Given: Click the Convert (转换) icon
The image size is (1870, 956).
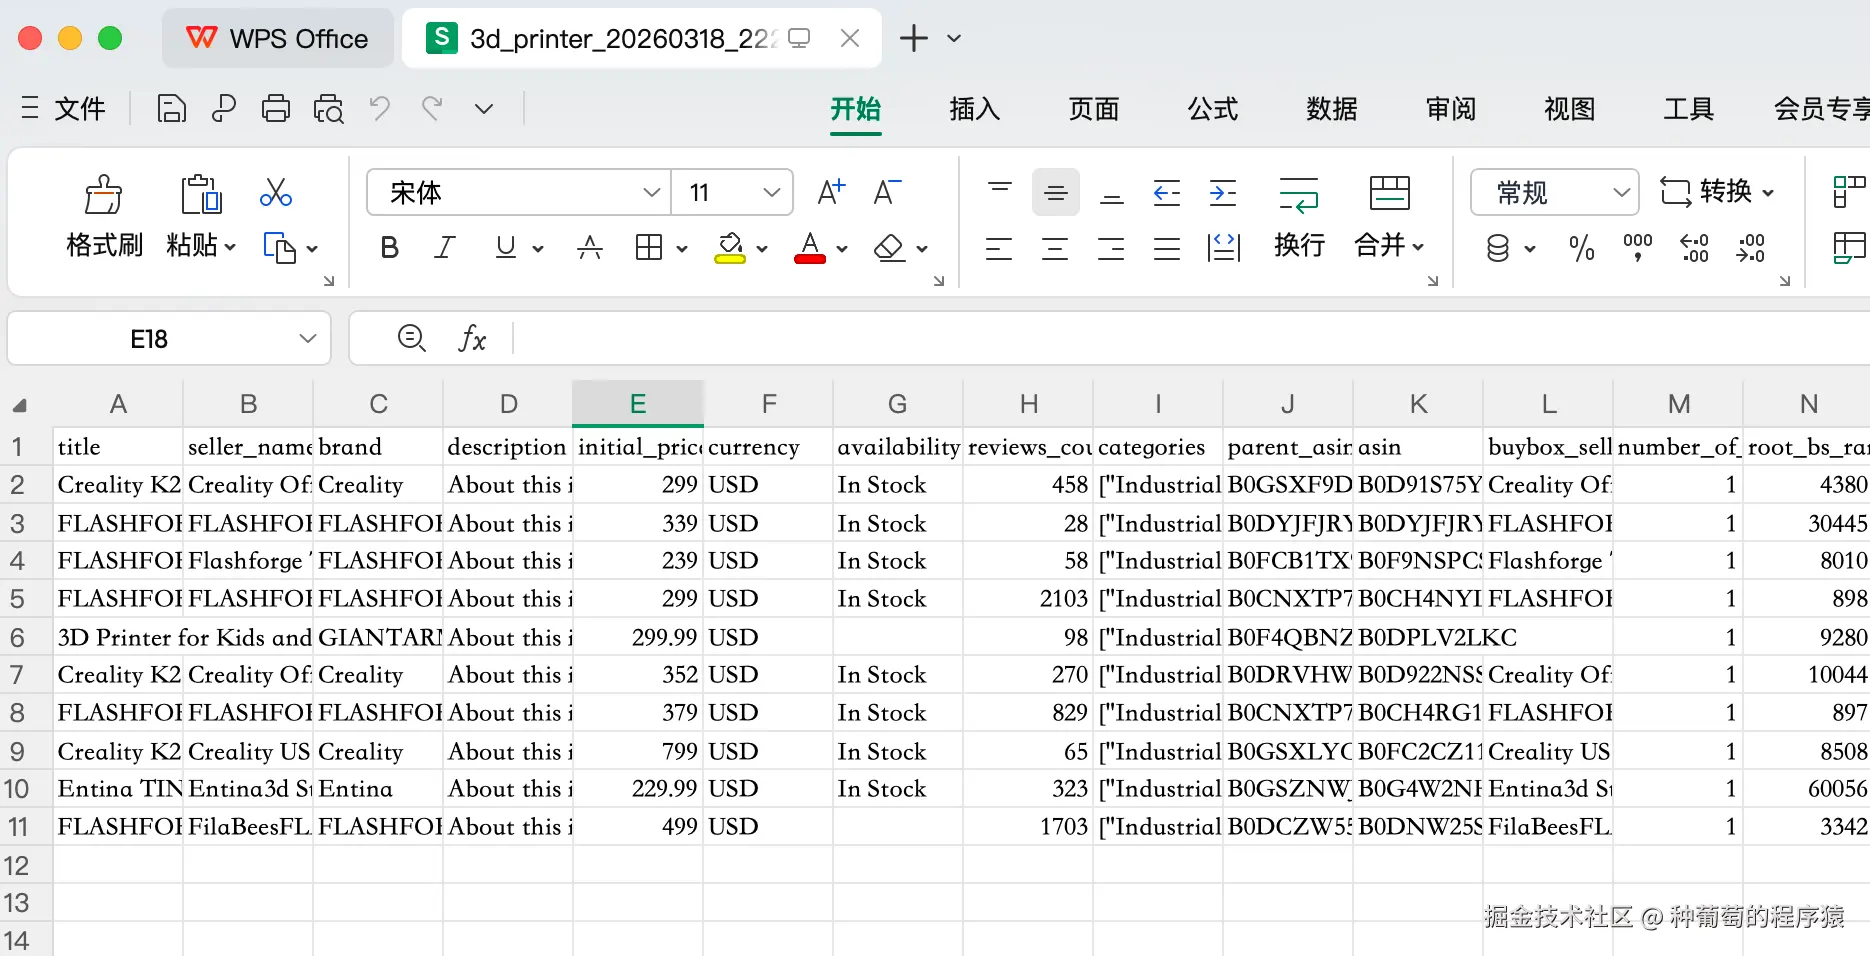Looking at the screenshot, I should click(x=1676, y=191).
